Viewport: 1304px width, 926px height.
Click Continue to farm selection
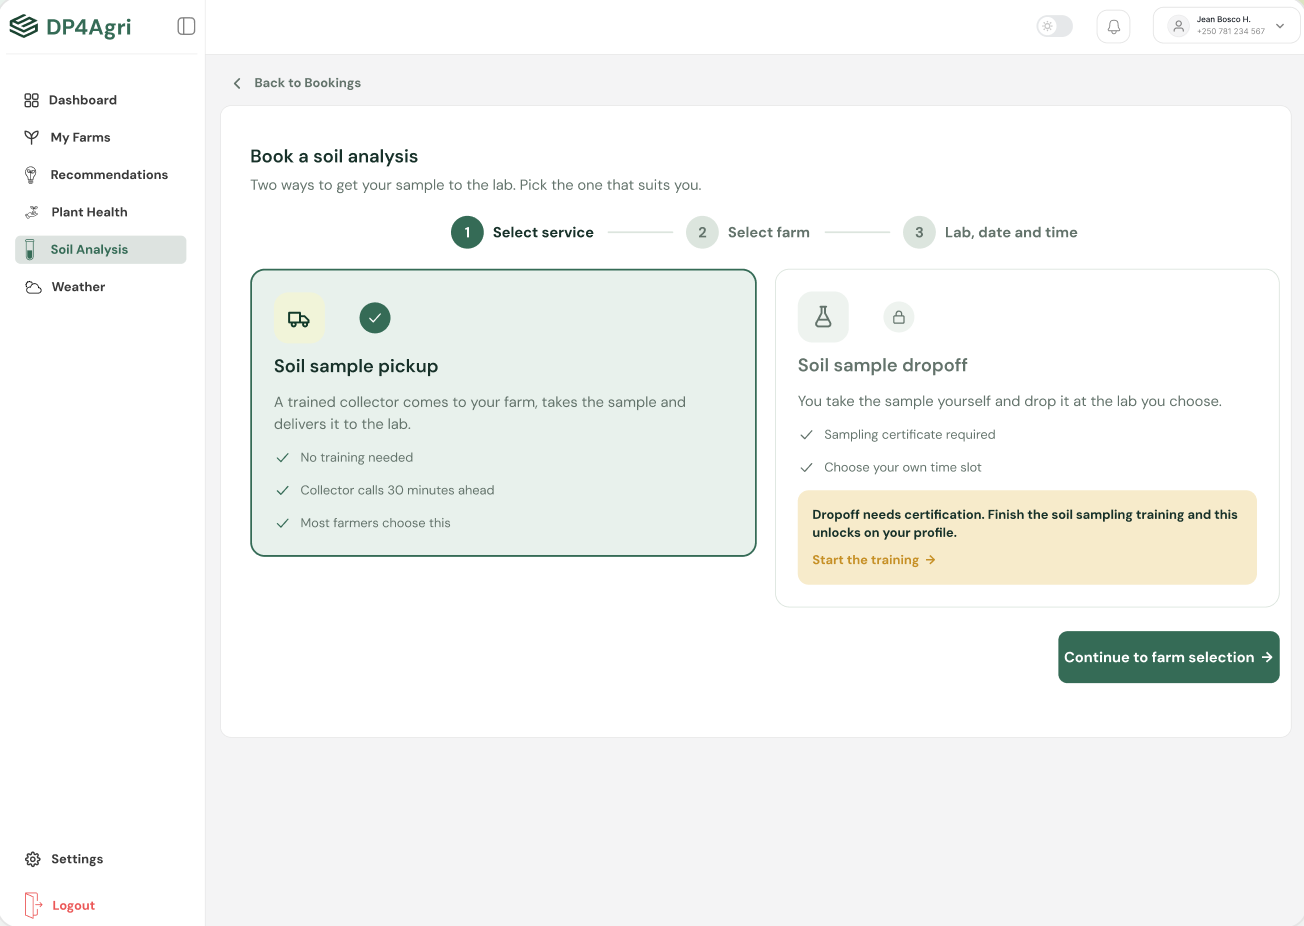(1168, 657)
